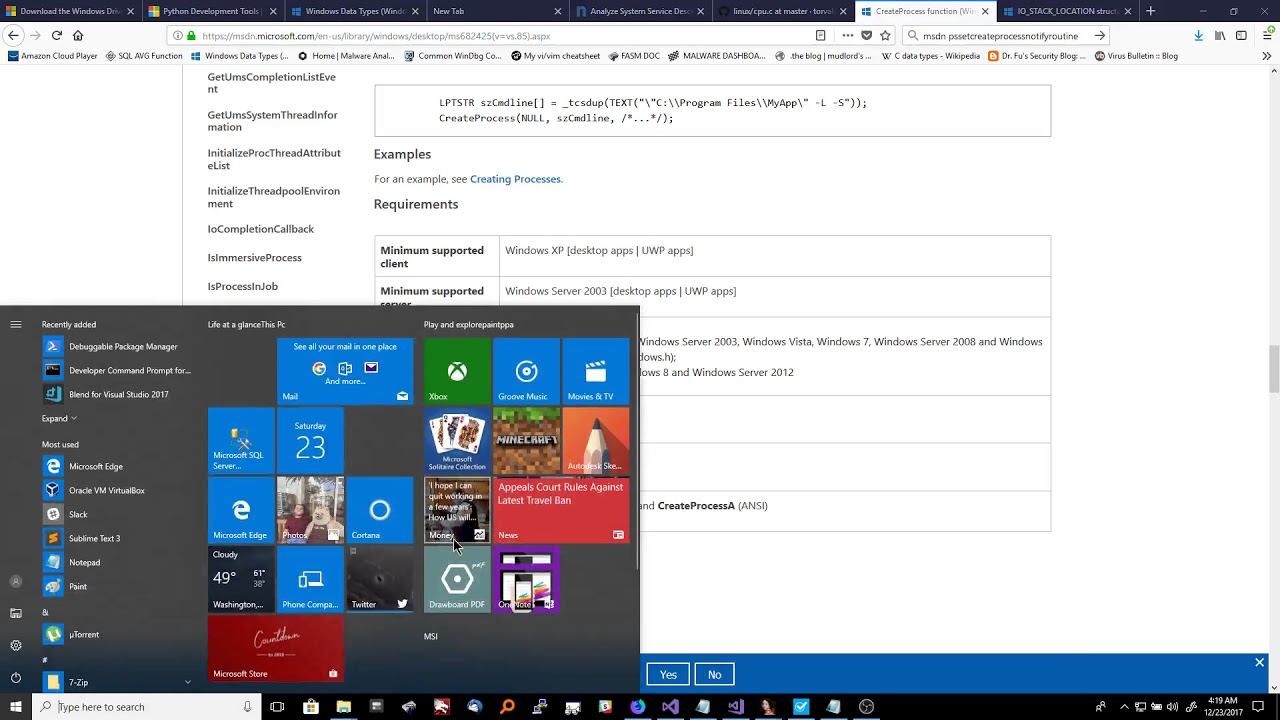
Task: Open the Creating Processes link
Action: pos(515,179)
